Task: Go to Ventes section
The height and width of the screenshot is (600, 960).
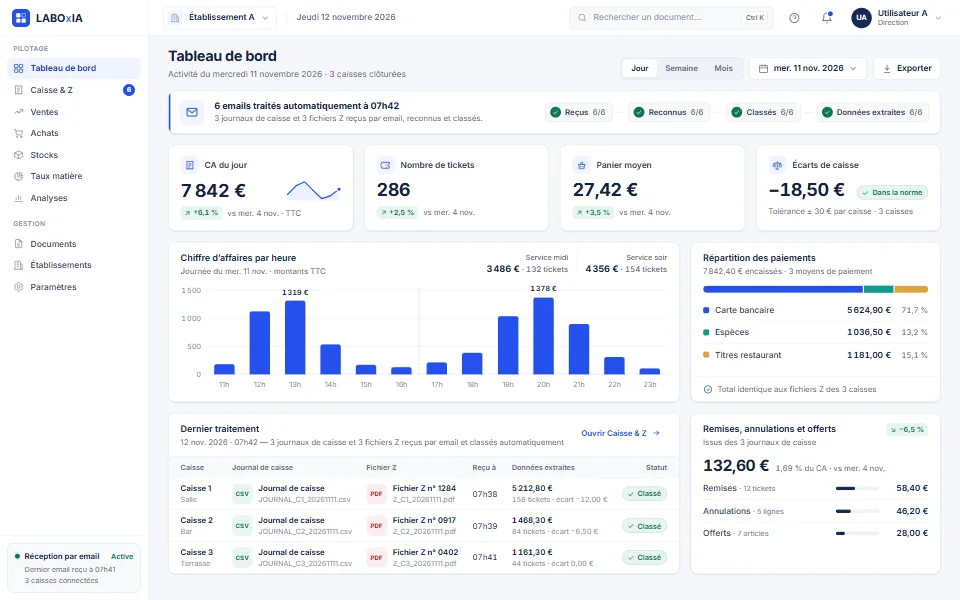Action: pos(74,112)
